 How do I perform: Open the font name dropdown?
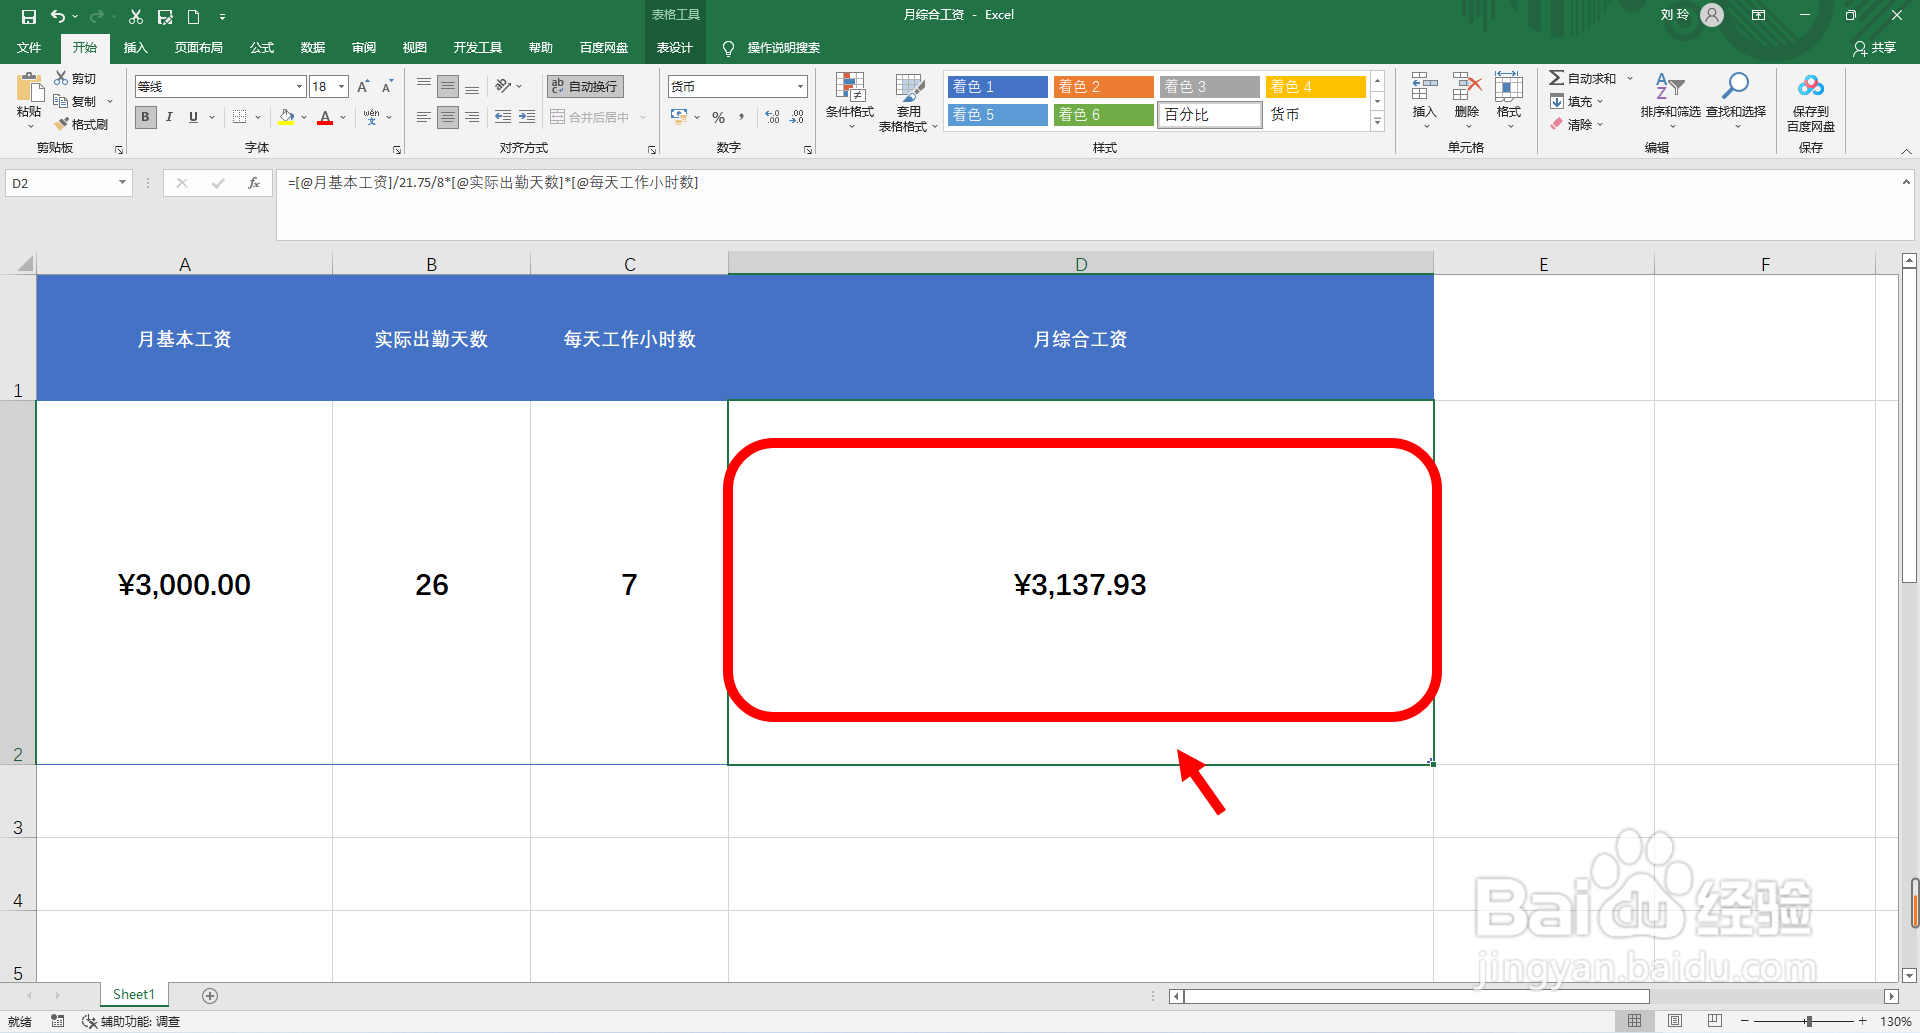tap(298, 86)
